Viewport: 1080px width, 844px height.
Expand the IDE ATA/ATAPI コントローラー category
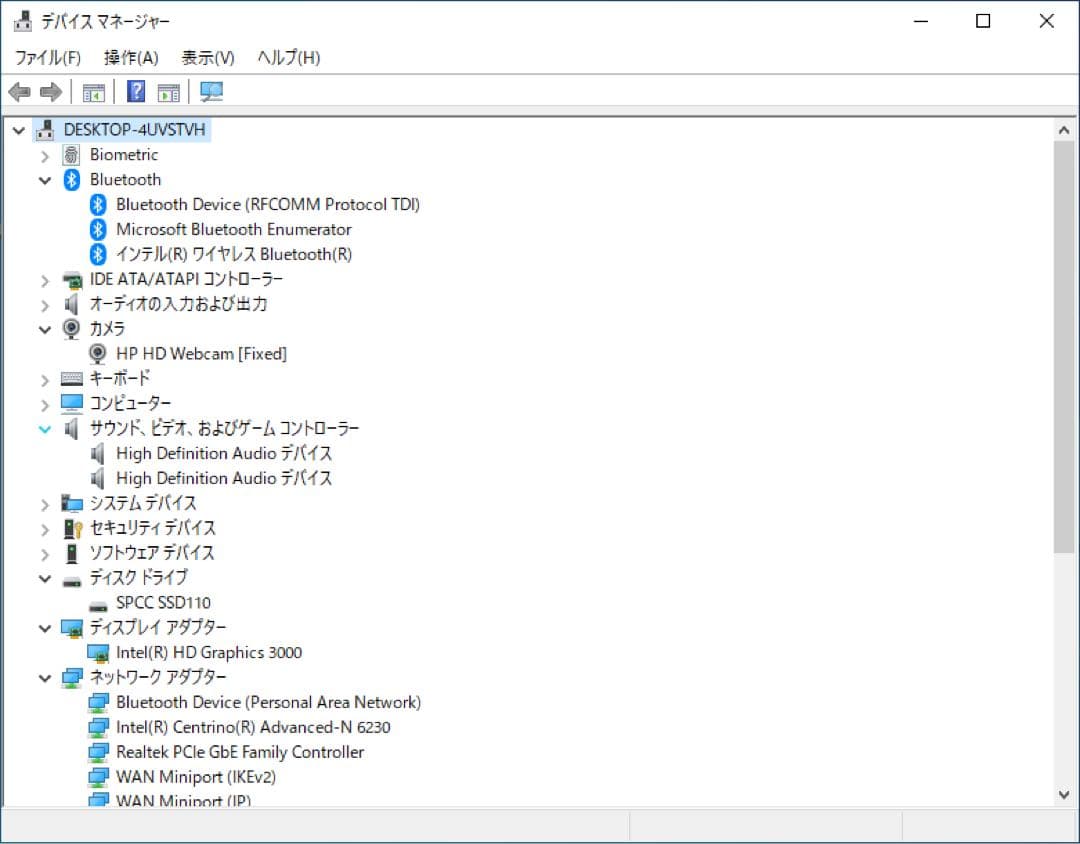[45, 280]
